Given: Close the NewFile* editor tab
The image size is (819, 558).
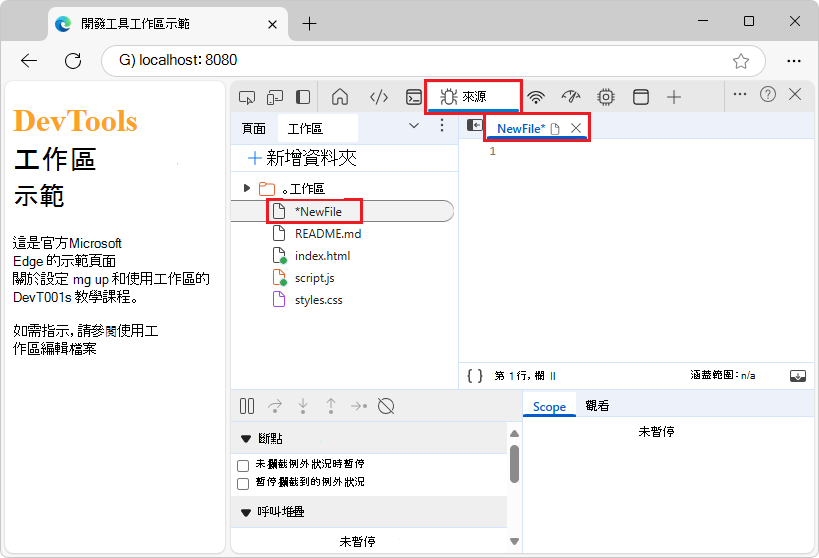Looking at the screenshot, I should point(576,128).
